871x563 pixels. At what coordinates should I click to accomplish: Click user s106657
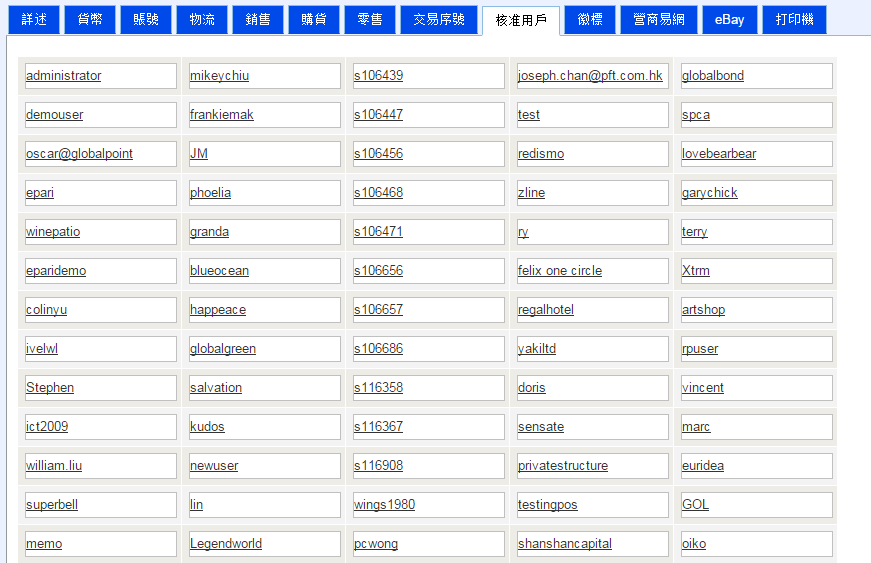click(378, 309)
